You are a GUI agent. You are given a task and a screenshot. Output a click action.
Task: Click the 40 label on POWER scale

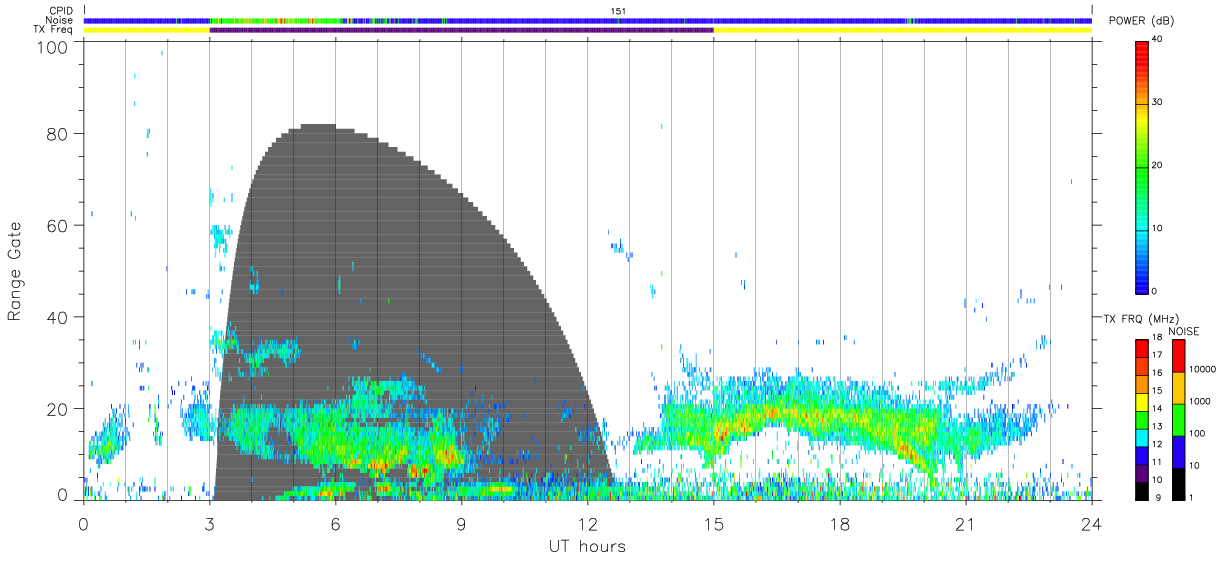(x=1157, y=39)
